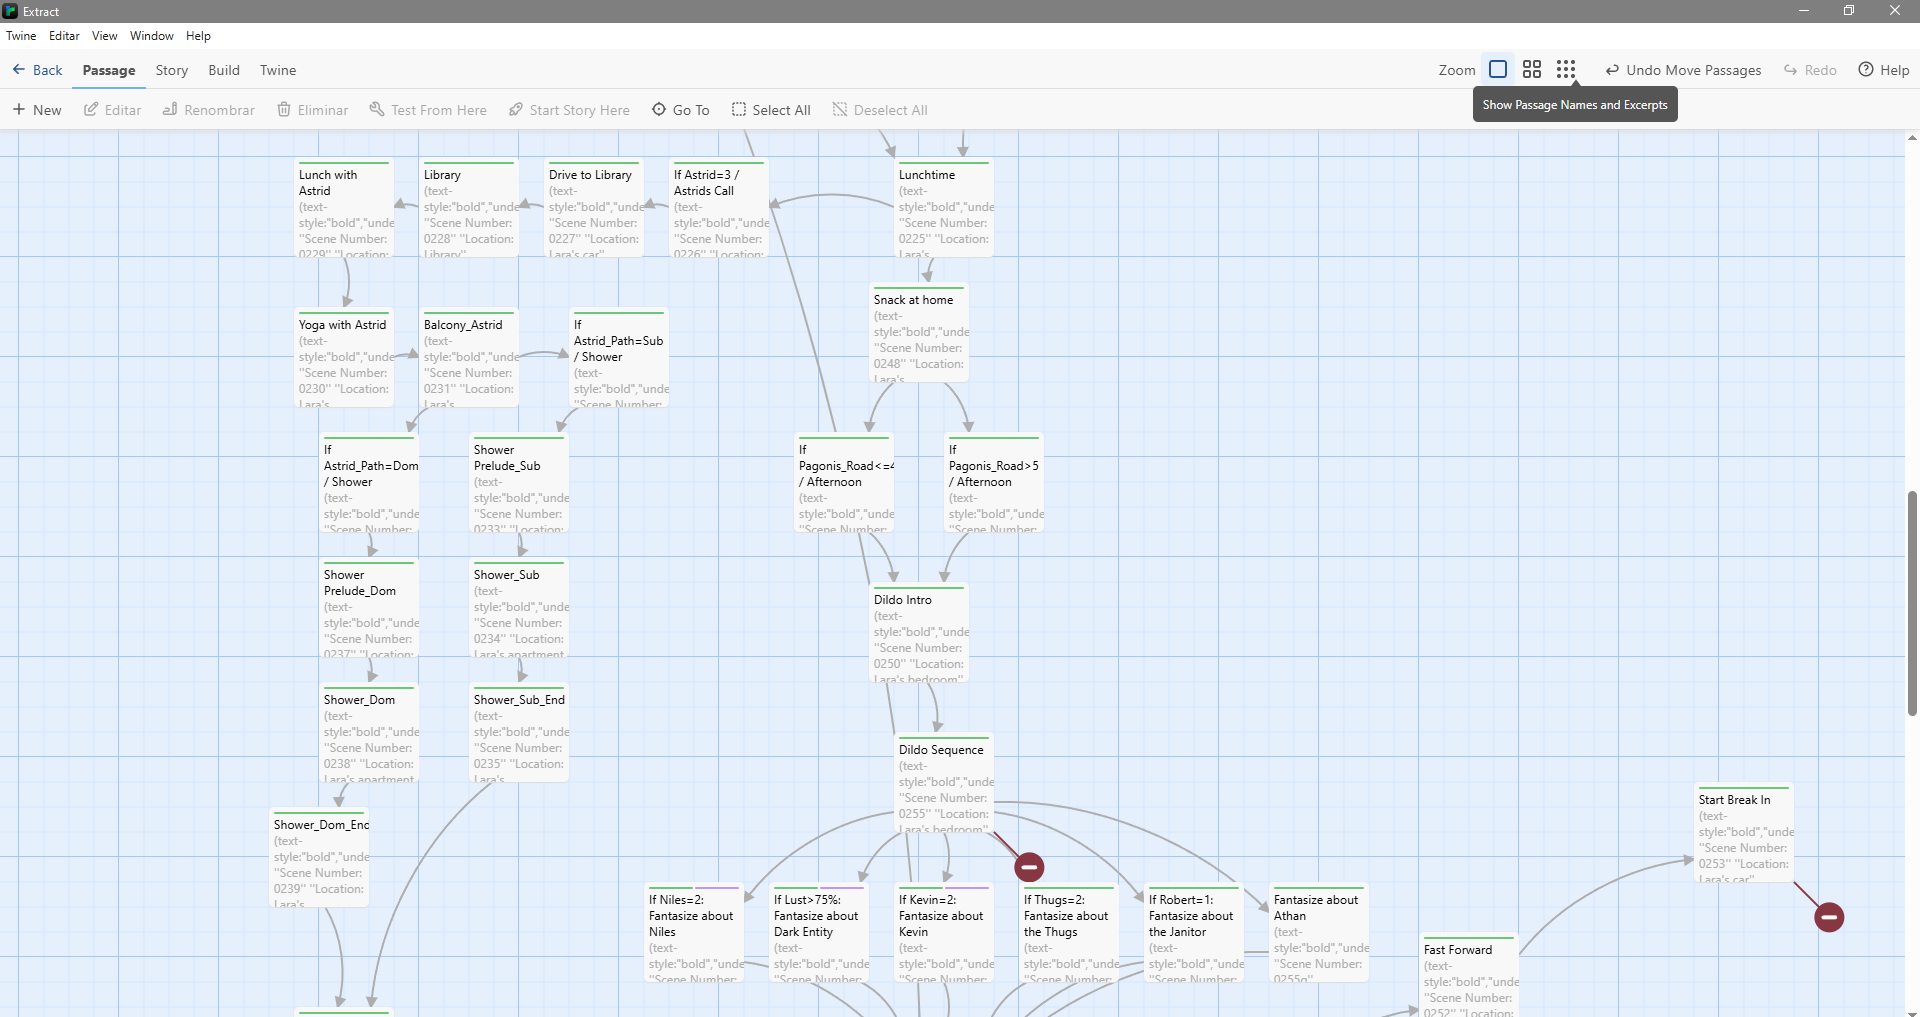Select the Fantasize about Kevin passage
1920x1017 pixels.
point(944,933)
